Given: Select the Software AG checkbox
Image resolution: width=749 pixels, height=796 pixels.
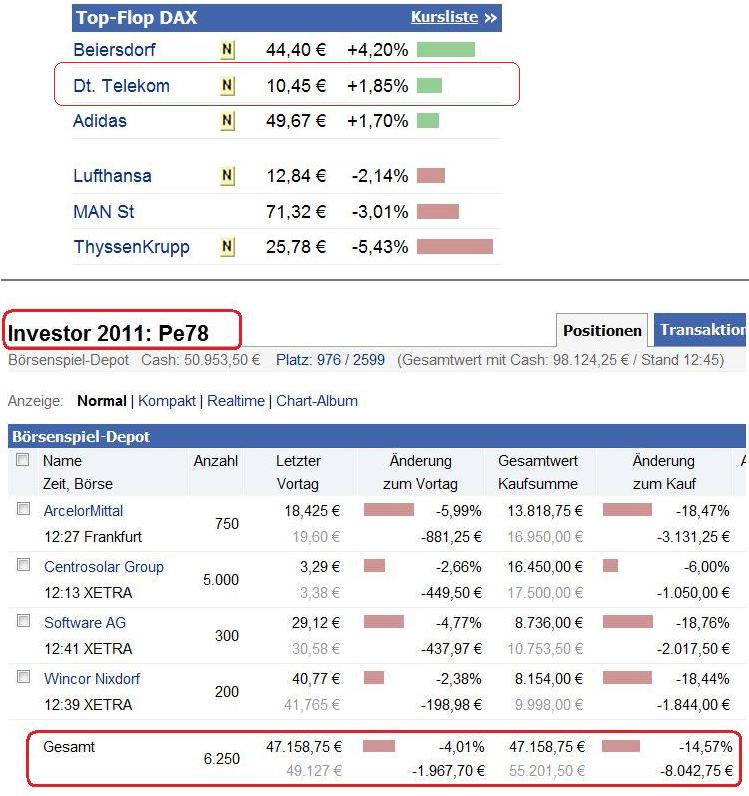Looking at the screenshot, I should coord(23,621).
